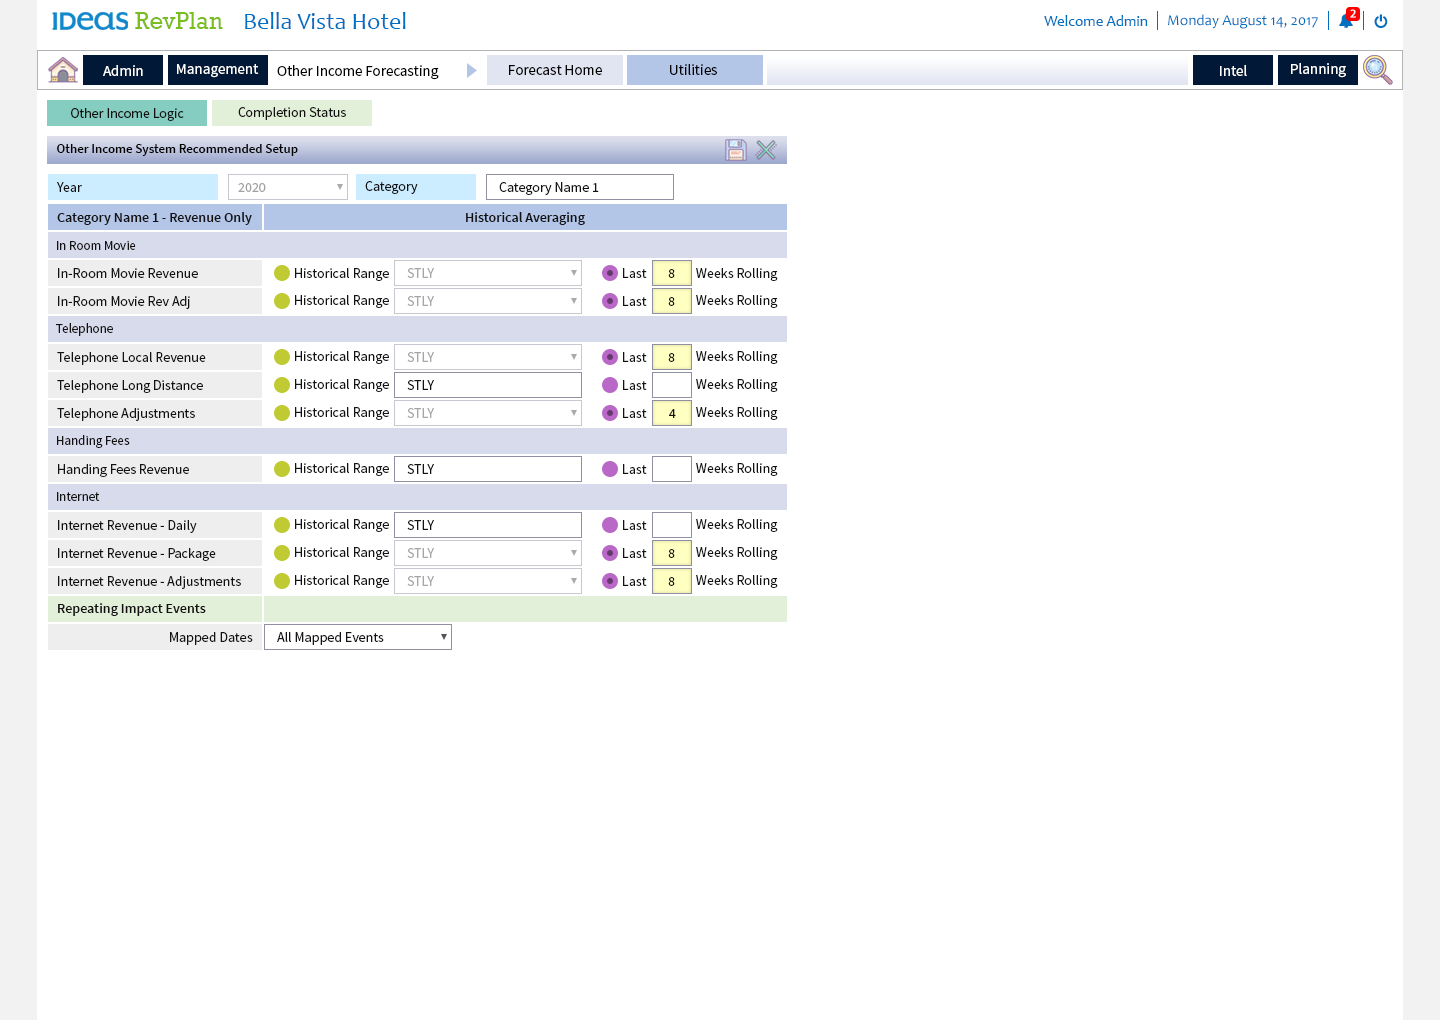Click the magnifying glass search icon

[1377, 70]
